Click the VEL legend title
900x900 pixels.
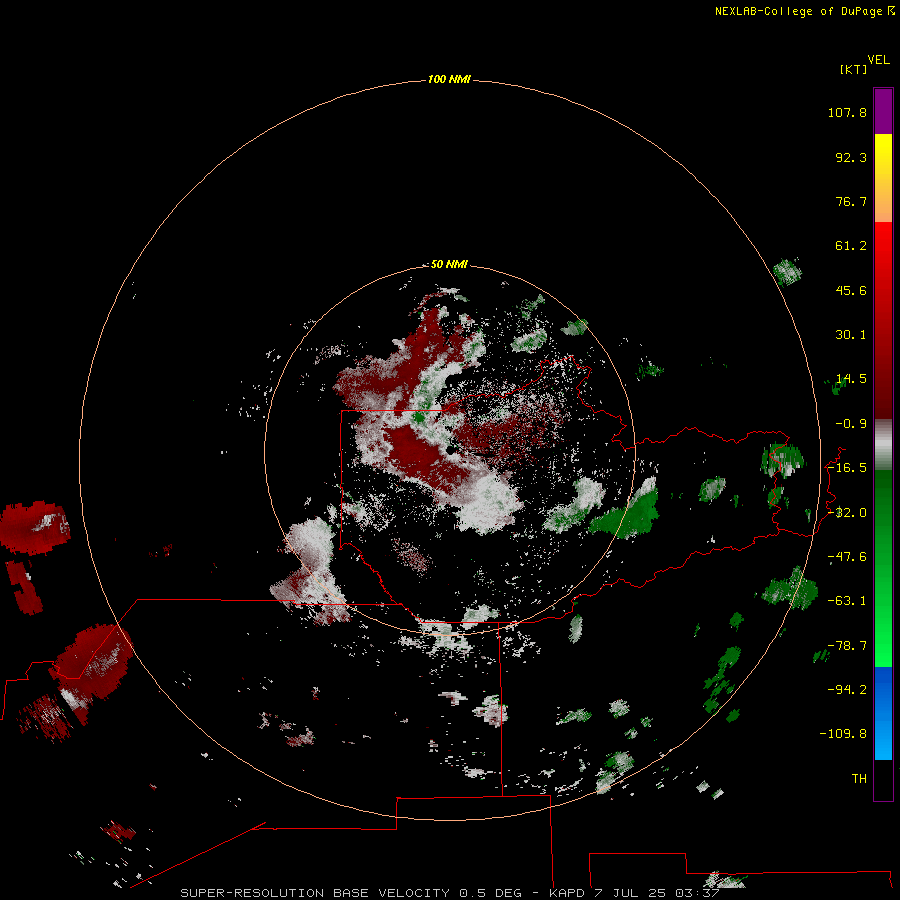click(878, 60)
